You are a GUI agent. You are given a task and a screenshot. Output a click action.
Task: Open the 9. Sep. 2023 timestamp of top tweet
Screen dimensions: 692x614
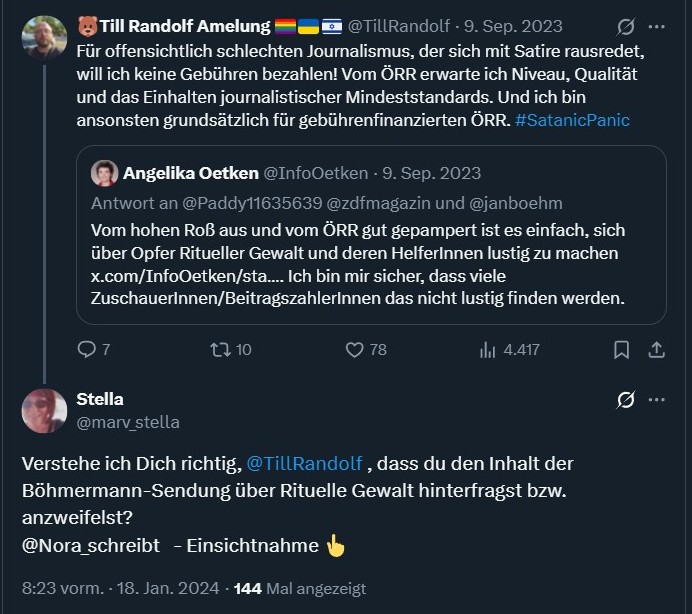click(x=525, y=26)
